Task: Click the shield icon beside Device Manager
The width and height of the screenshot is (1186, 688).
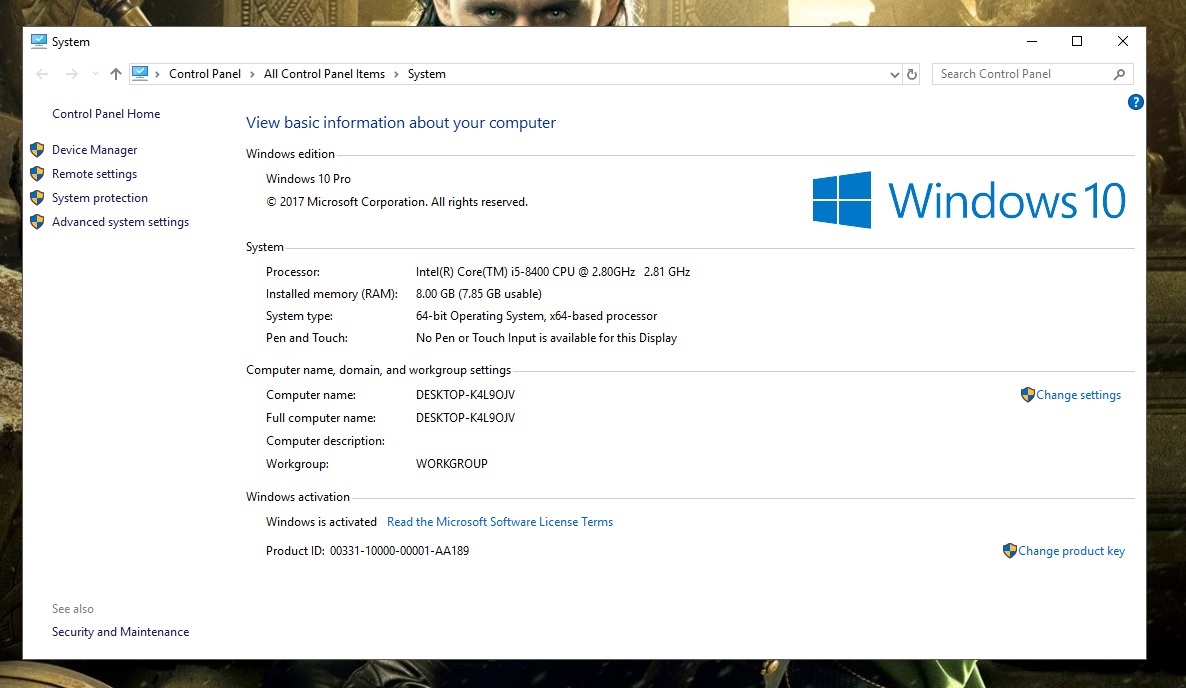Action: 37,150
